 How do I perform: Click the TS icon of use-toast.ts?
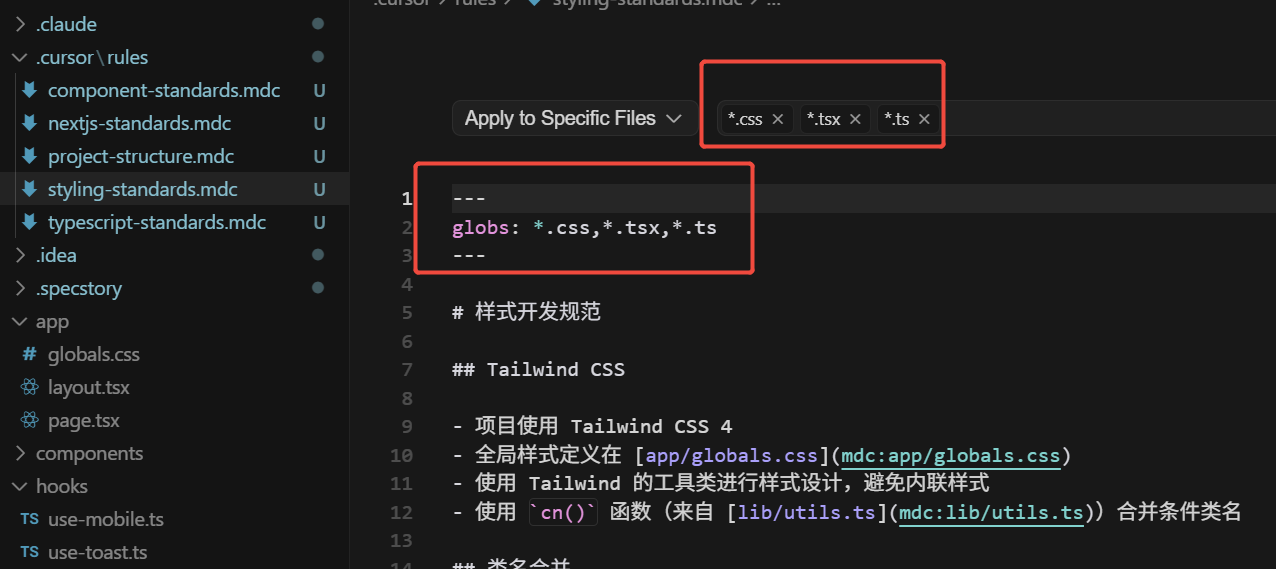point(29,553)
